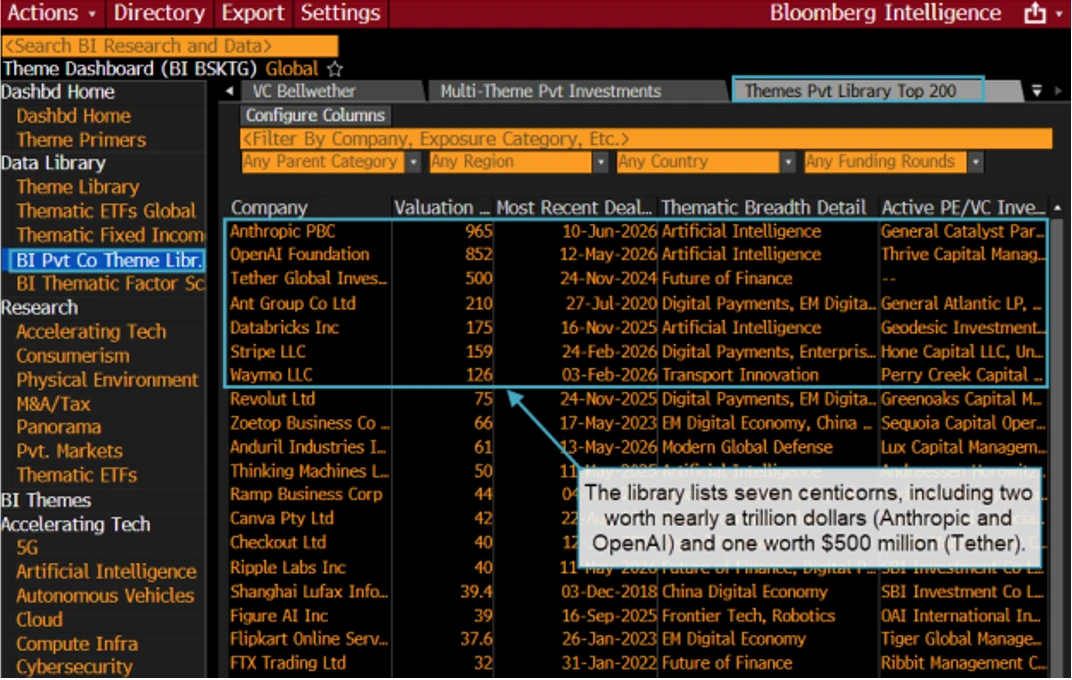1072x680 pixels.
Task: Open the Actions dropdown menu
Action: pos(52,13)
